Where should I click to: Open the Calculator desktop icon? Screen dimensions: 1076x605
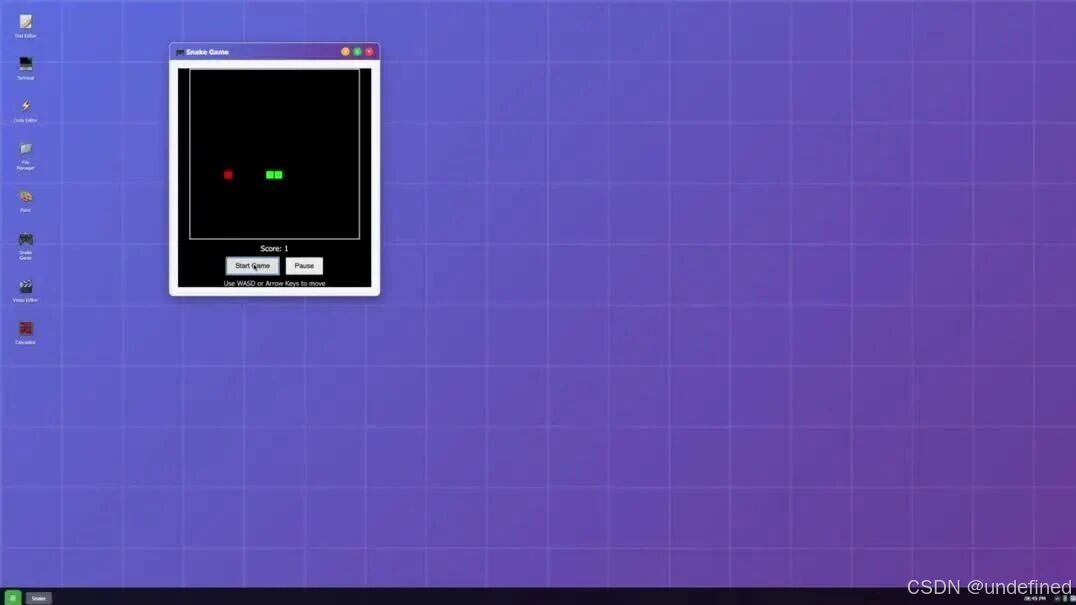[25, 333]
